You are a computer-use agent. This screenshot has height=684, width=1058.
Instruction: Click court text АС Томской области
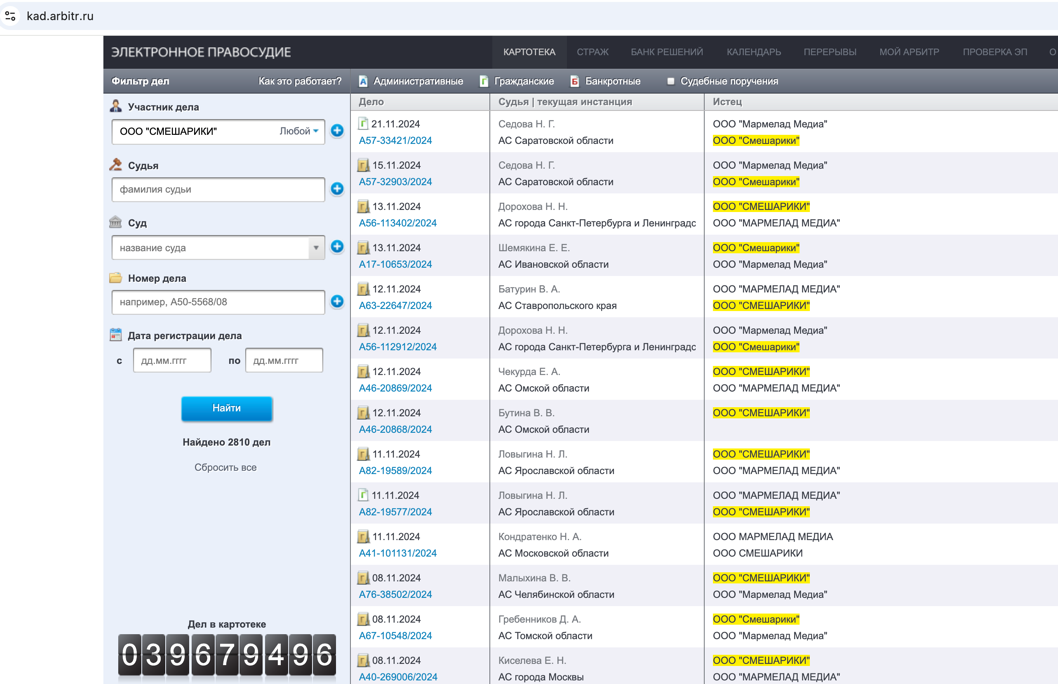pyautogui.click(x=545, y=635)
